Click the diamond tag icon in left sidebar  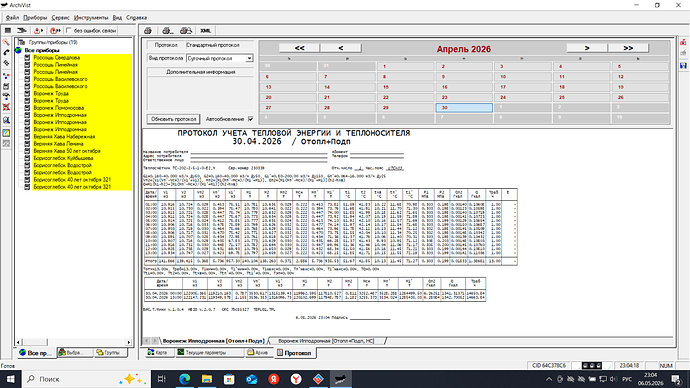point(6,63)
